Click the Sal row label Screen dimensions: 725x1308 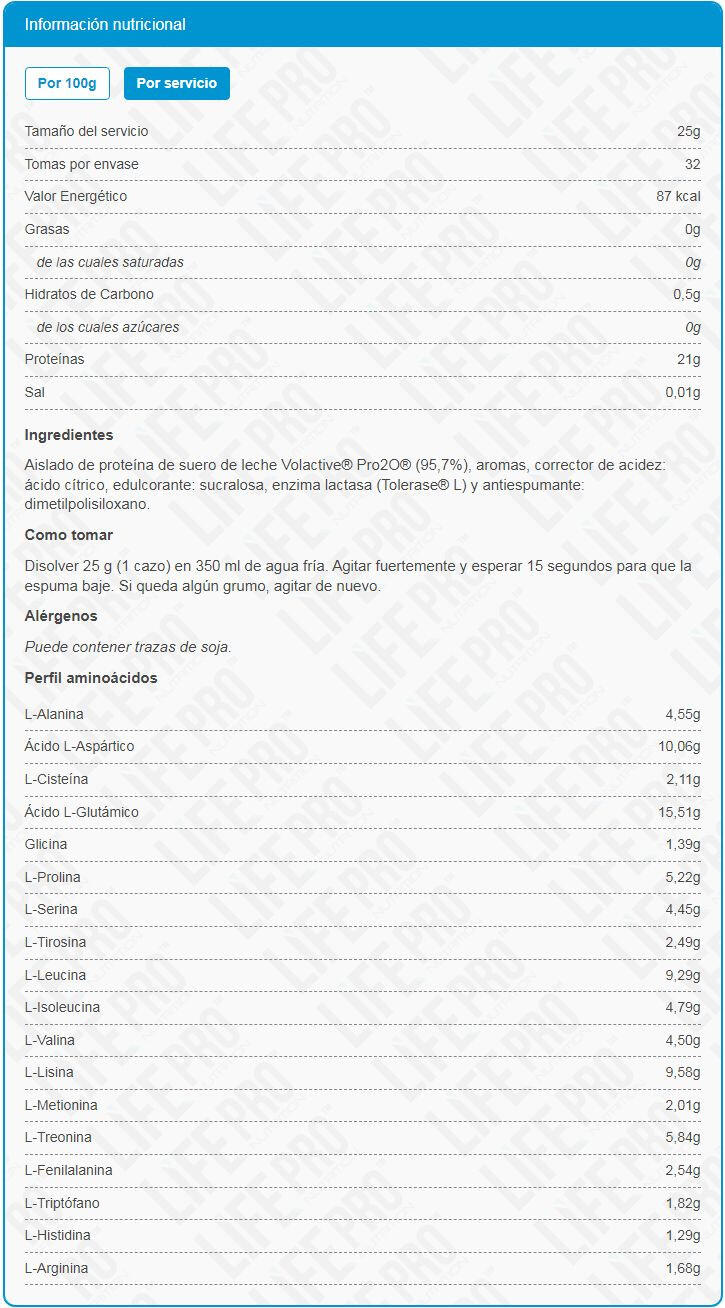(35, 392)
